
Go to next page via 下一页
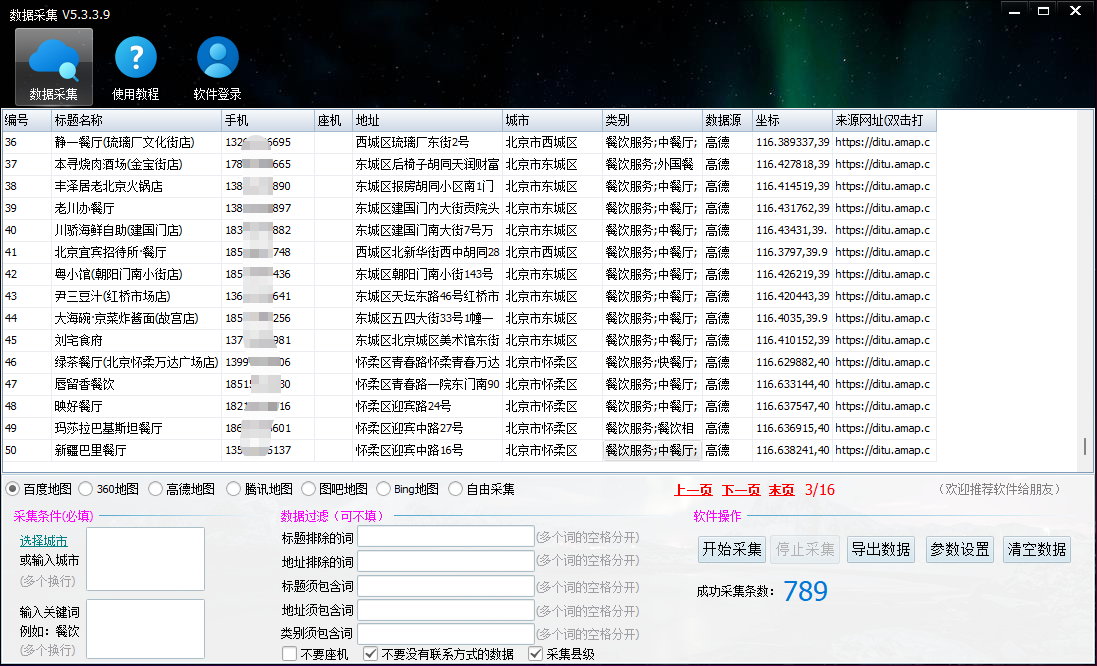click(x=741, y=490)
